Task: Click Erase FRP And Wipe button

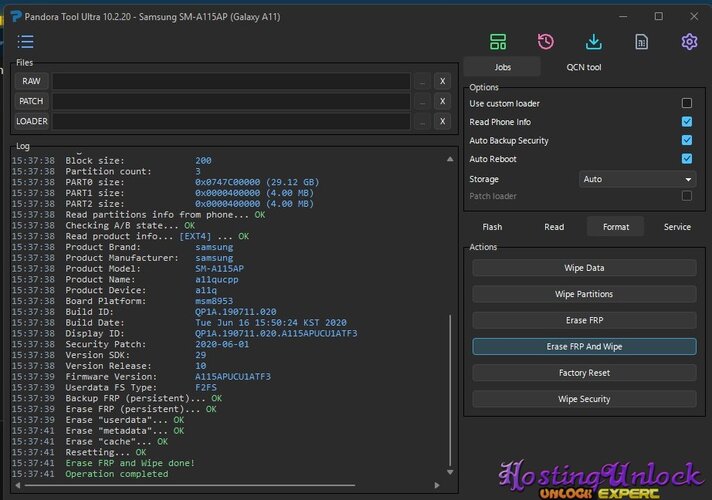Action: point(584,347)
